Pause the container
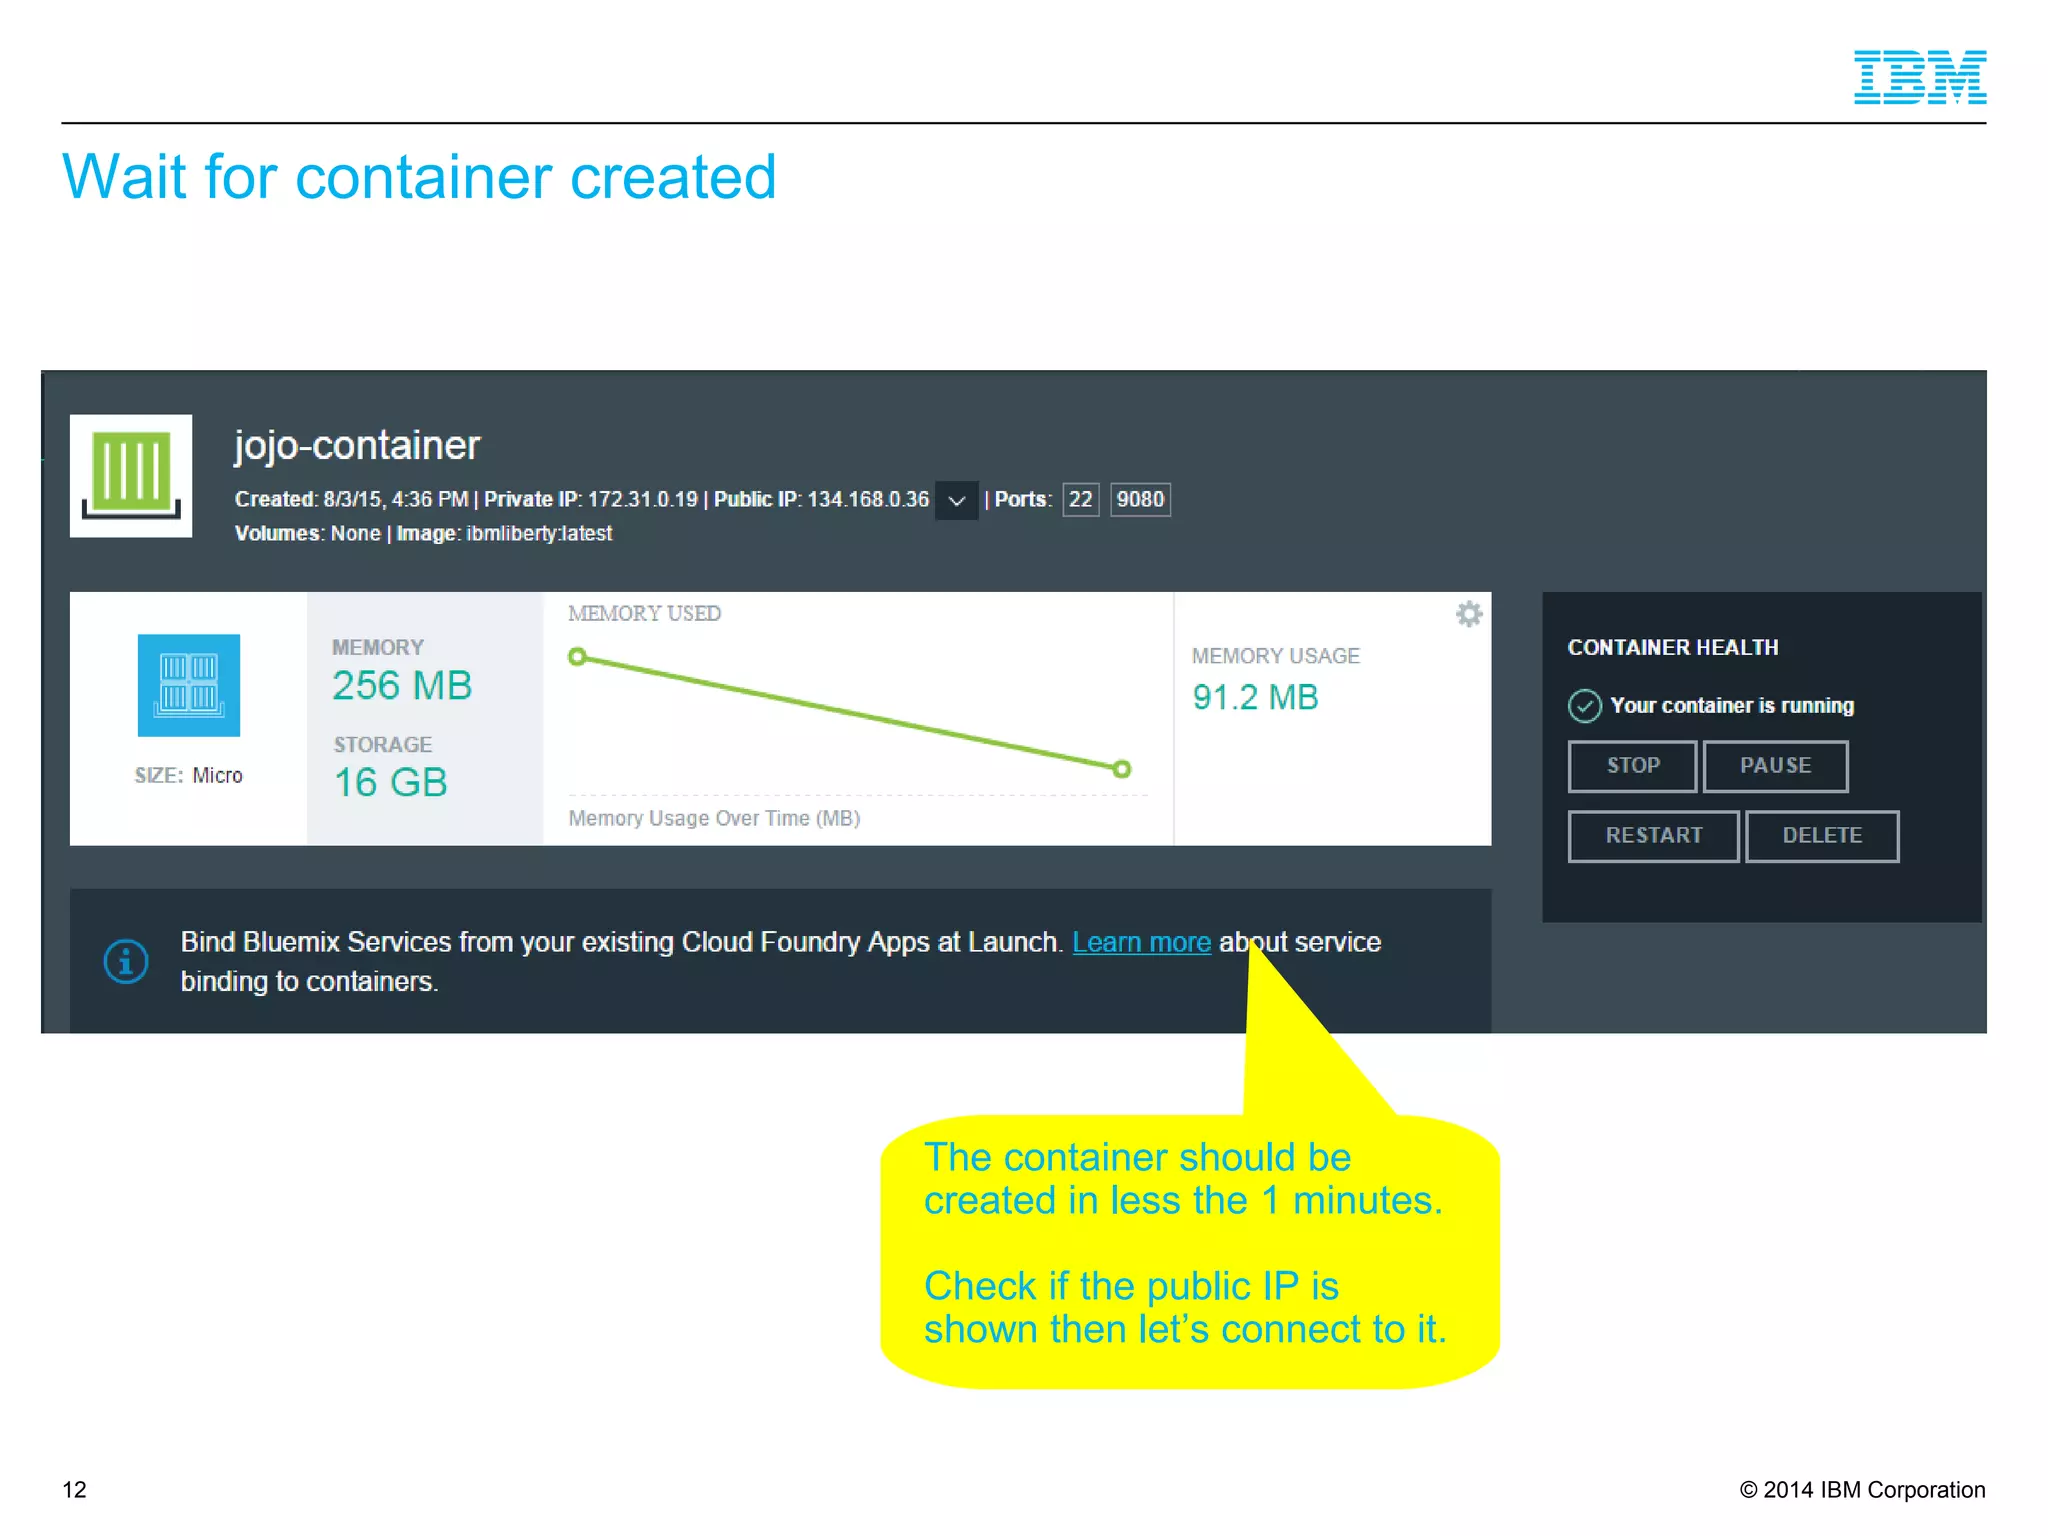 pos(1775,766)
